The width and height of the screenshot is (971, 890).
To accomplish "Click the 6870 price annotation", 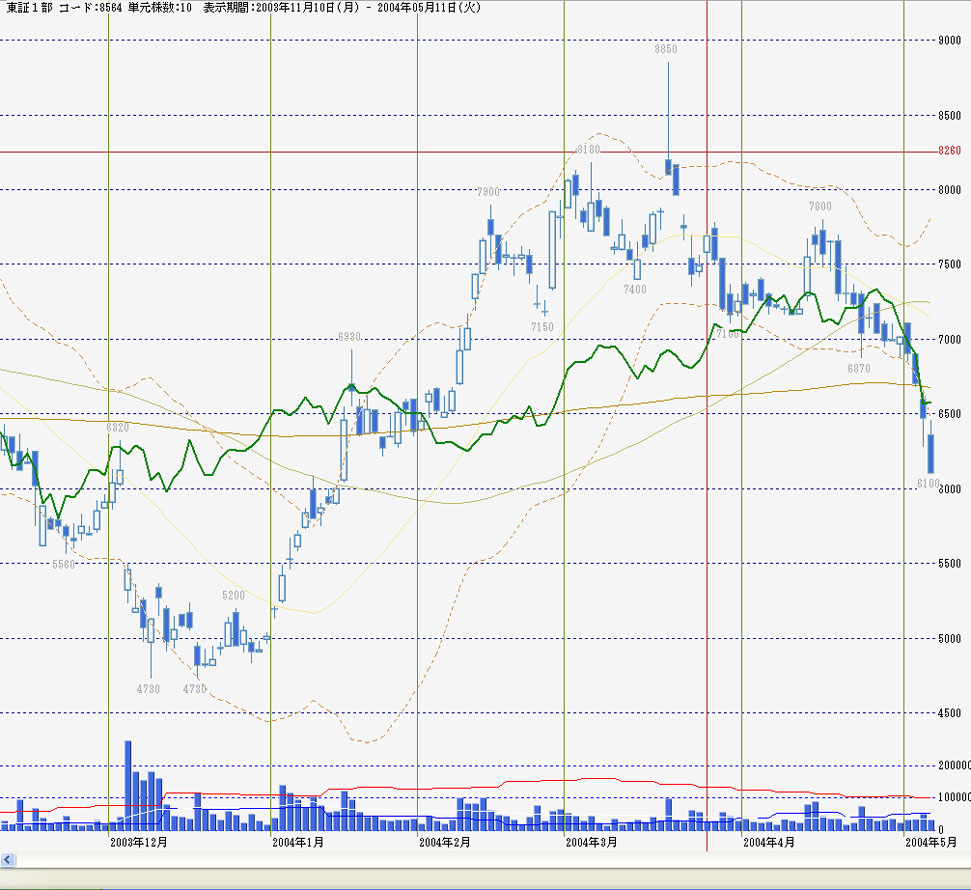I will [x=859, y=368].
